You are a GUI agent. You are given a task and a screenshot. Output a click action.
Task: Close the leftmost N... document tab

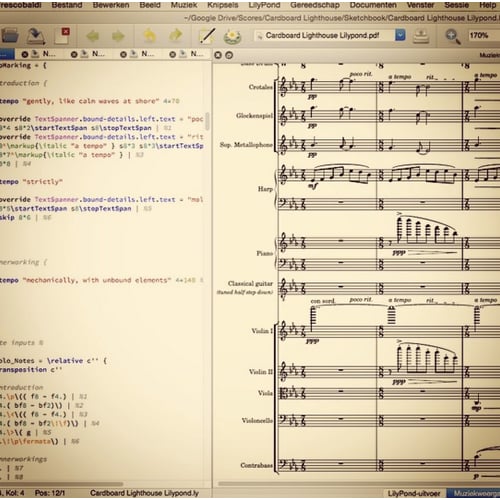[25, 54]
